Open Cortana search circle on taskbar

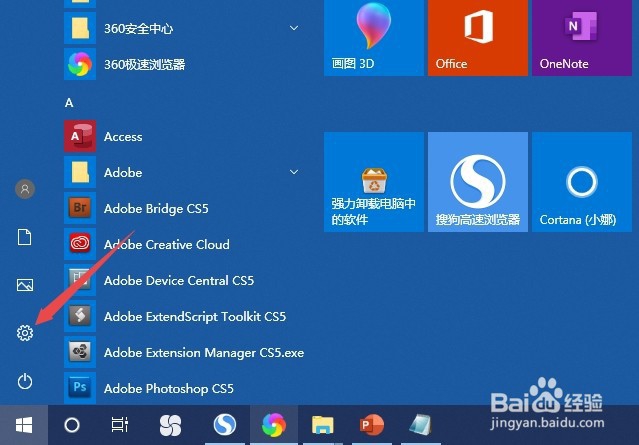[72, 425]
